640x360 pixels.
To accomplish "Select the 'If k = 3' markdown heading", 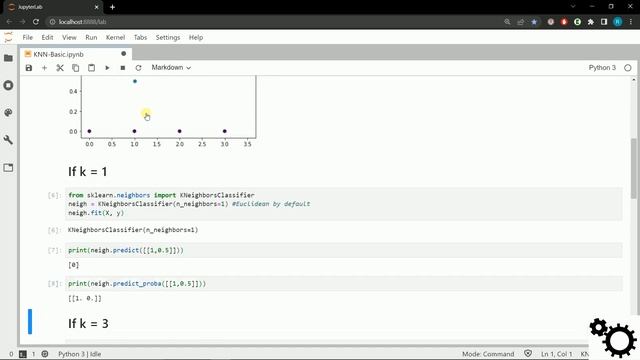I will [x=88, y=324].
